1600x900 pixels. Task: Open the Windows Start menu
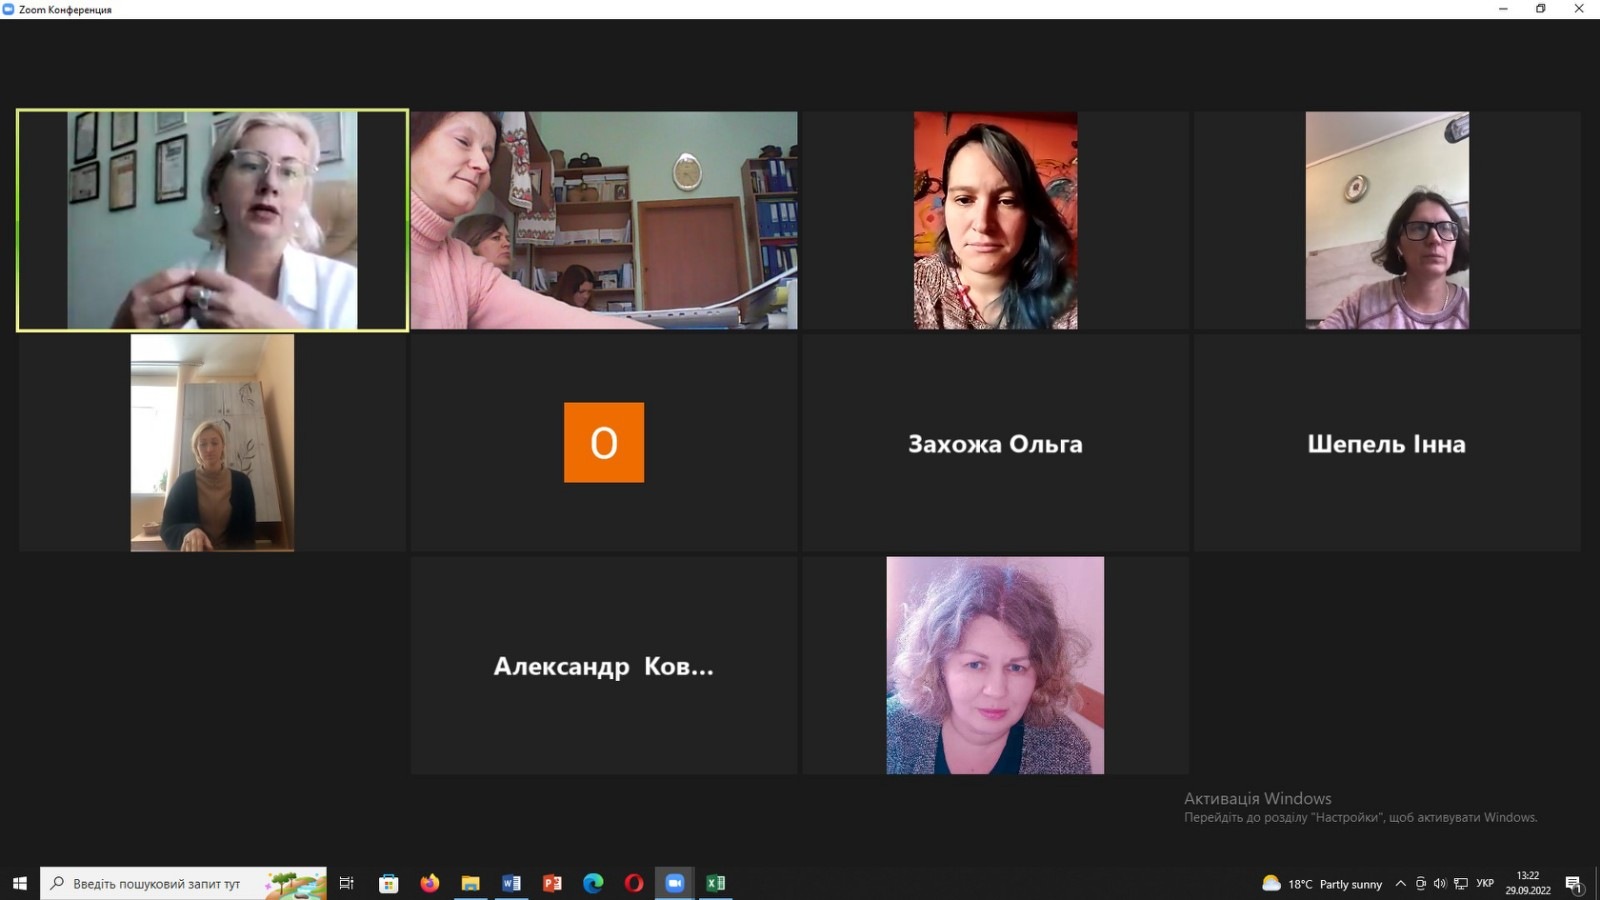tap(19, 883)
